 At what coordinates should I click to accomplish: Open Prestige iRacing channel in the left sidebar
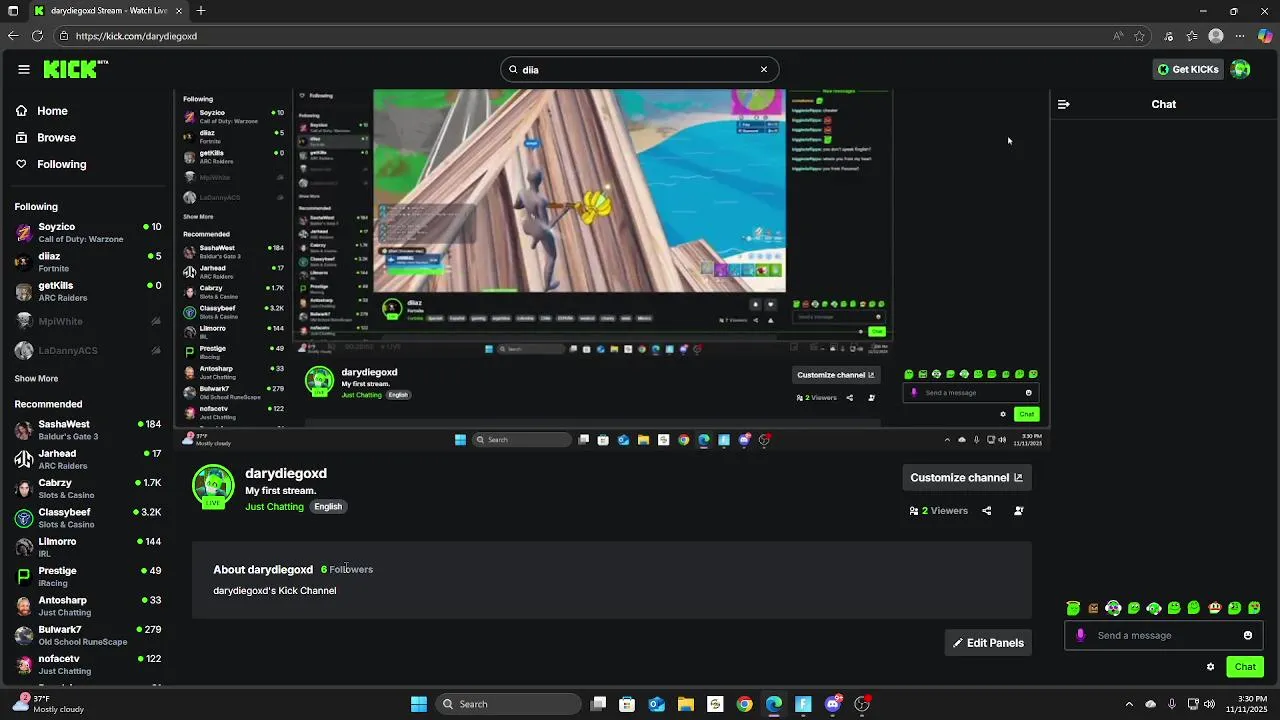pyautogui.click(x=88, y=576)
